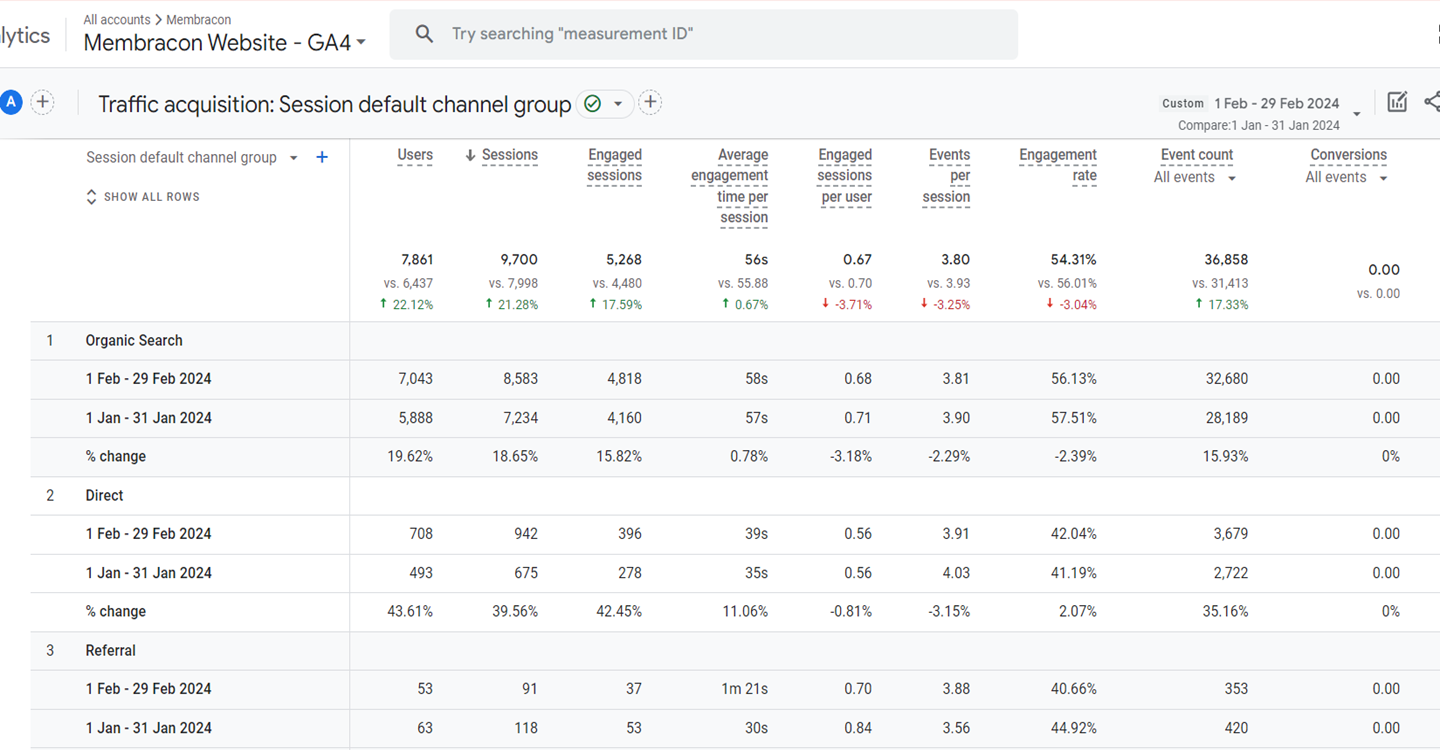The image size is (1440, 750).
Task: Open the dropdown next to the green checkmark
Action: 618,104
